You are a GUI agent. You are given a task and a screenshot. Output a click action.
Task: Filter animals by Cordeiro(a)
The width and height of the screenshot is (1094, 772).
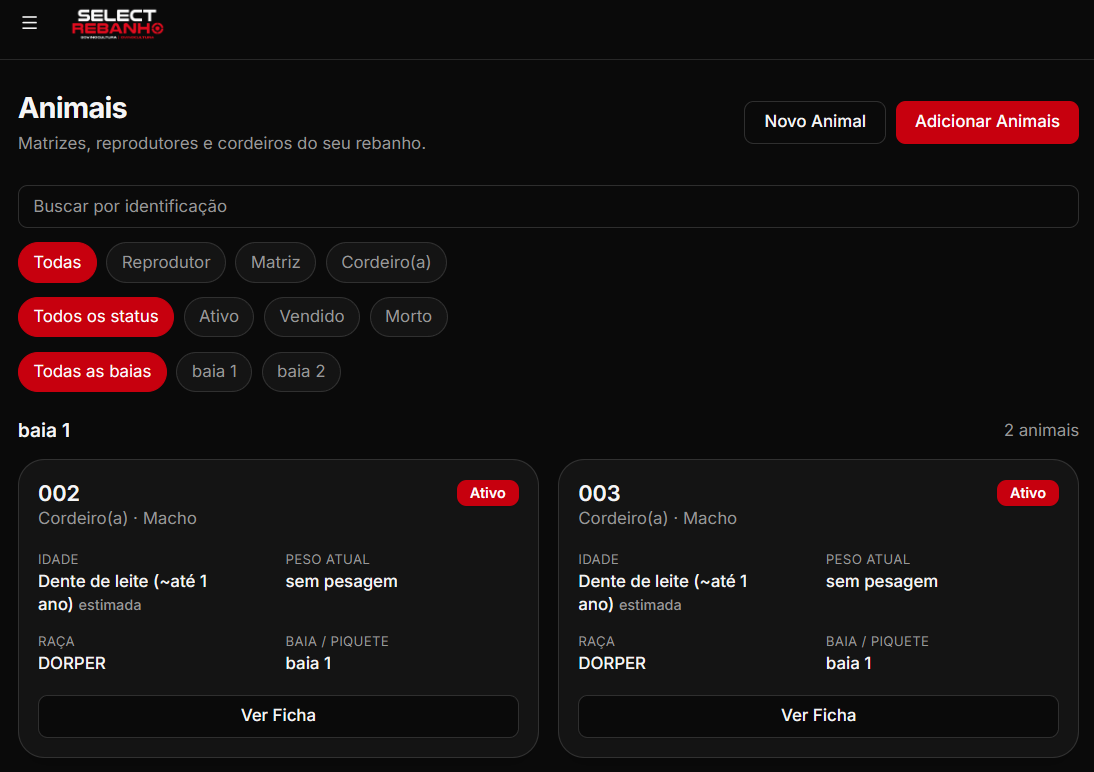click(x=386, y=262)
